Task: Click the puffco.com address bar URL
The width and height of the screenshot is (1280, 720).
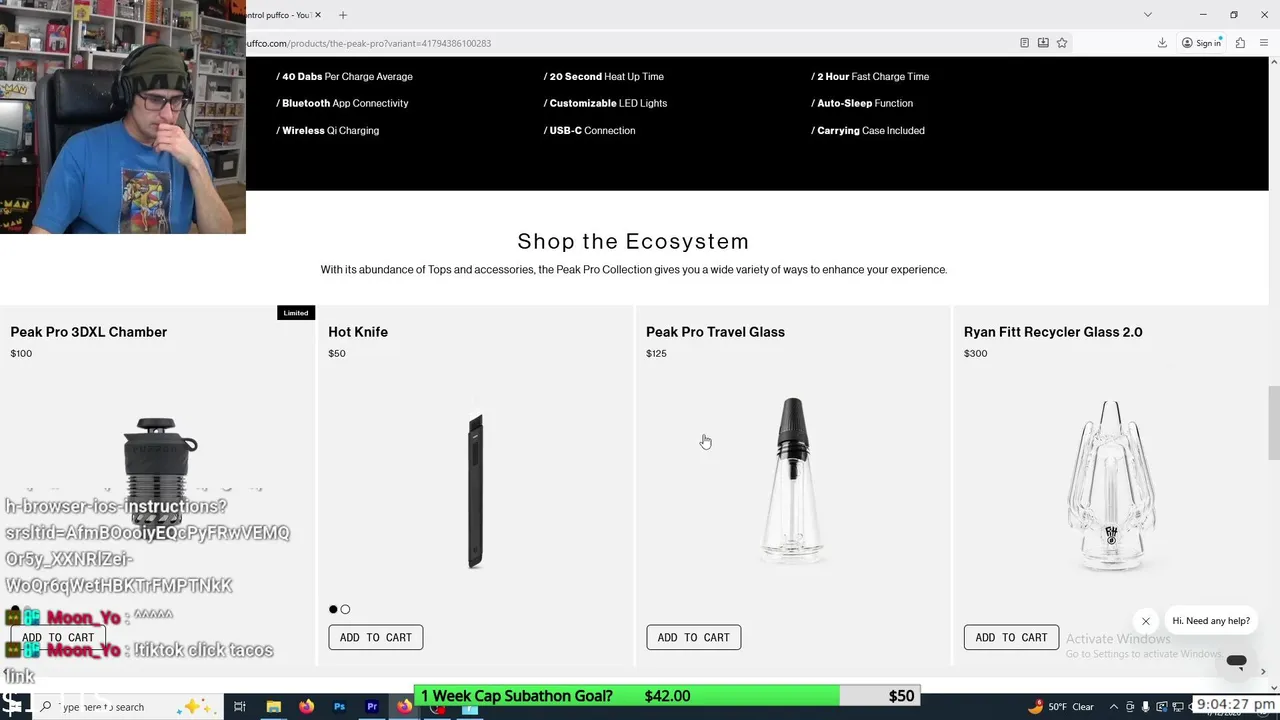Action: tap(369, 43)
